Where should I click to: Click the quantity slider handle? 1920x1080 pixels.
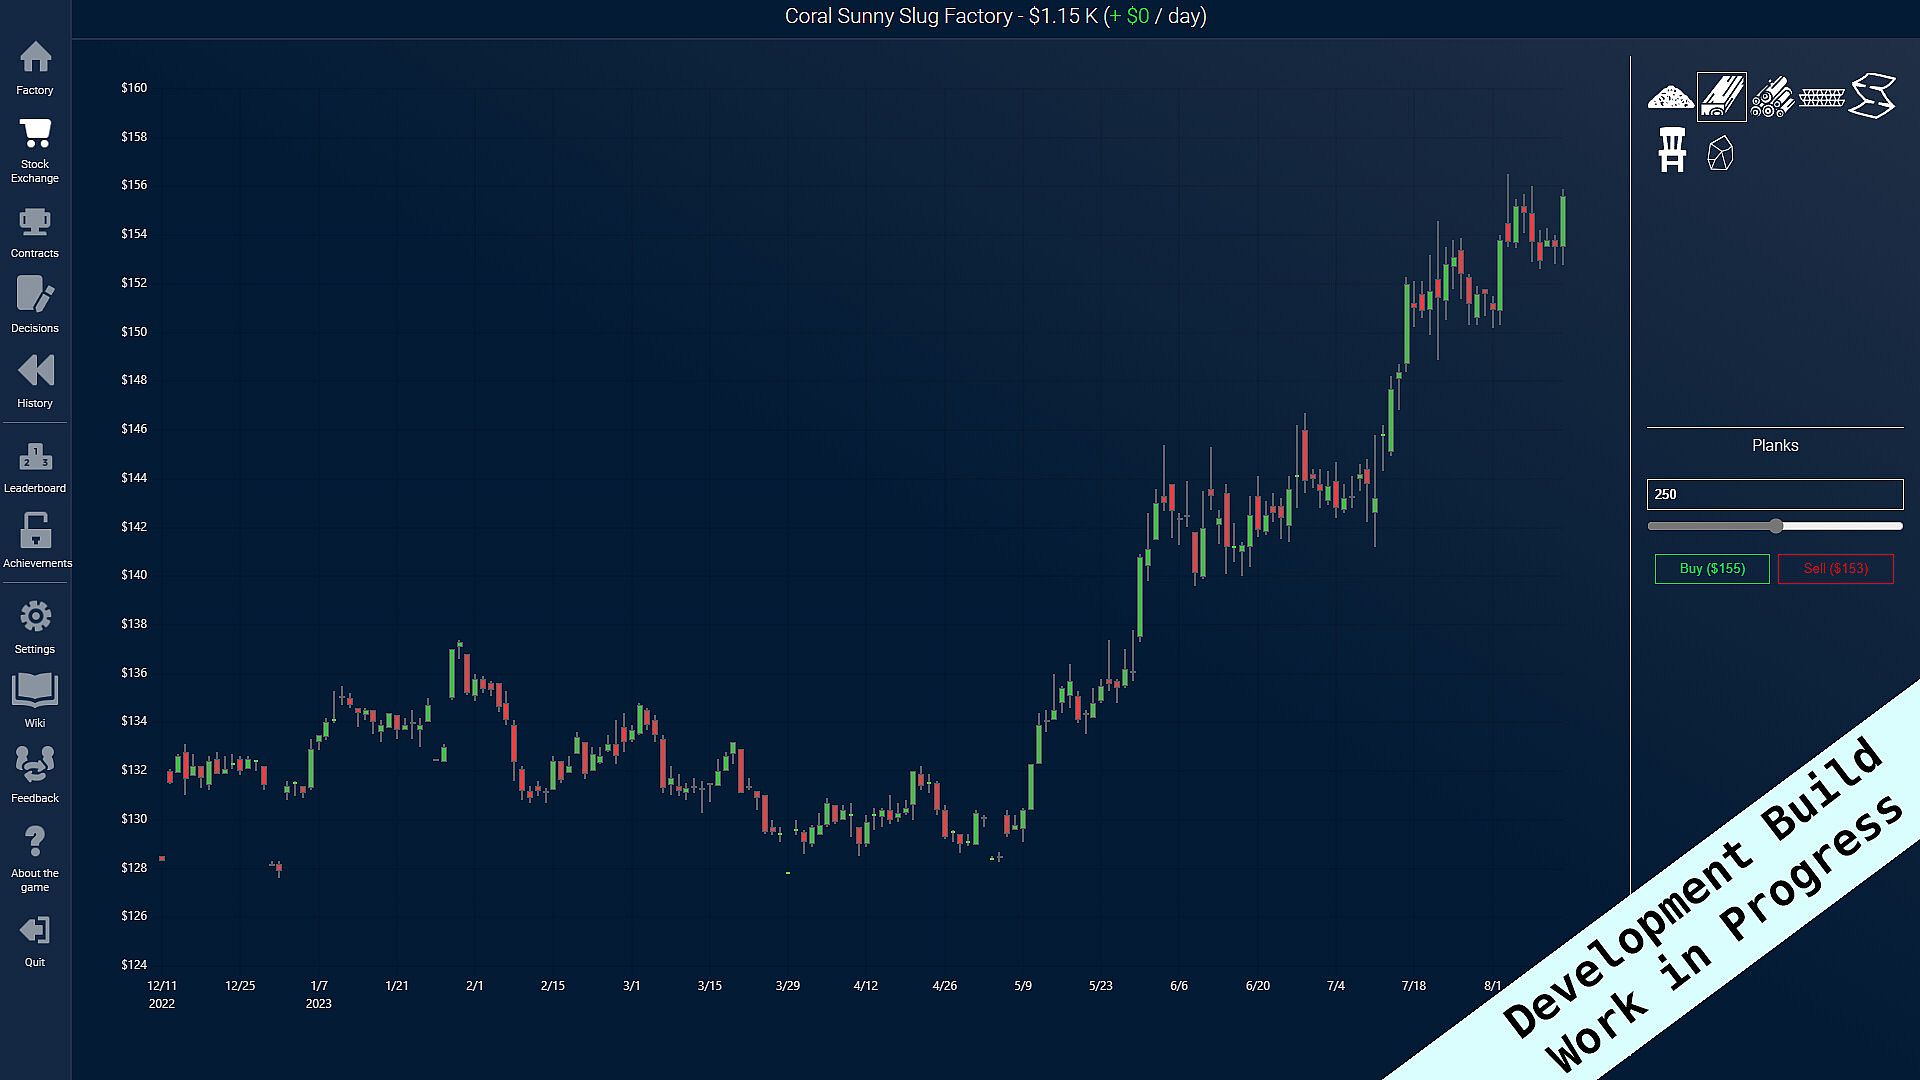point(1776,526)
